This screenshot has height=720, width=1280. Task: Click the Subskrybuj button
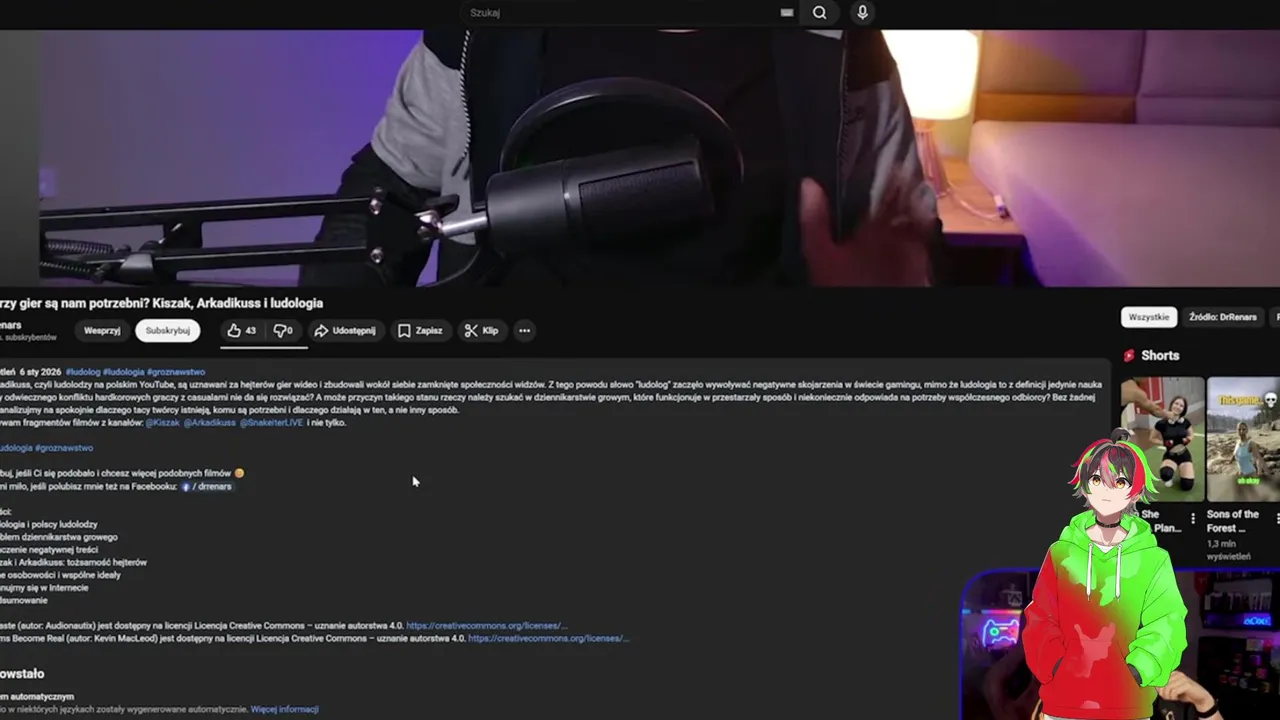pos(168,331)
